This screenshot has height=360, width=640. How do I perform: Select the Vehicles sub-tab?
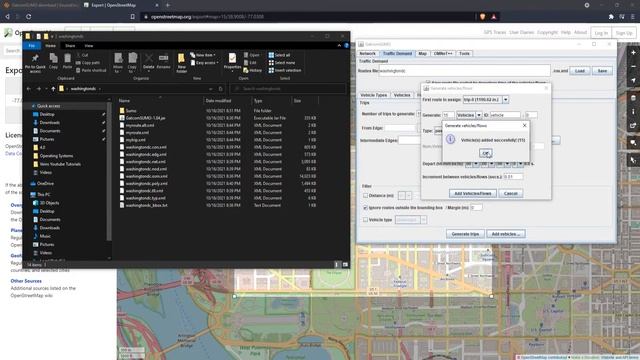(402, 95)
